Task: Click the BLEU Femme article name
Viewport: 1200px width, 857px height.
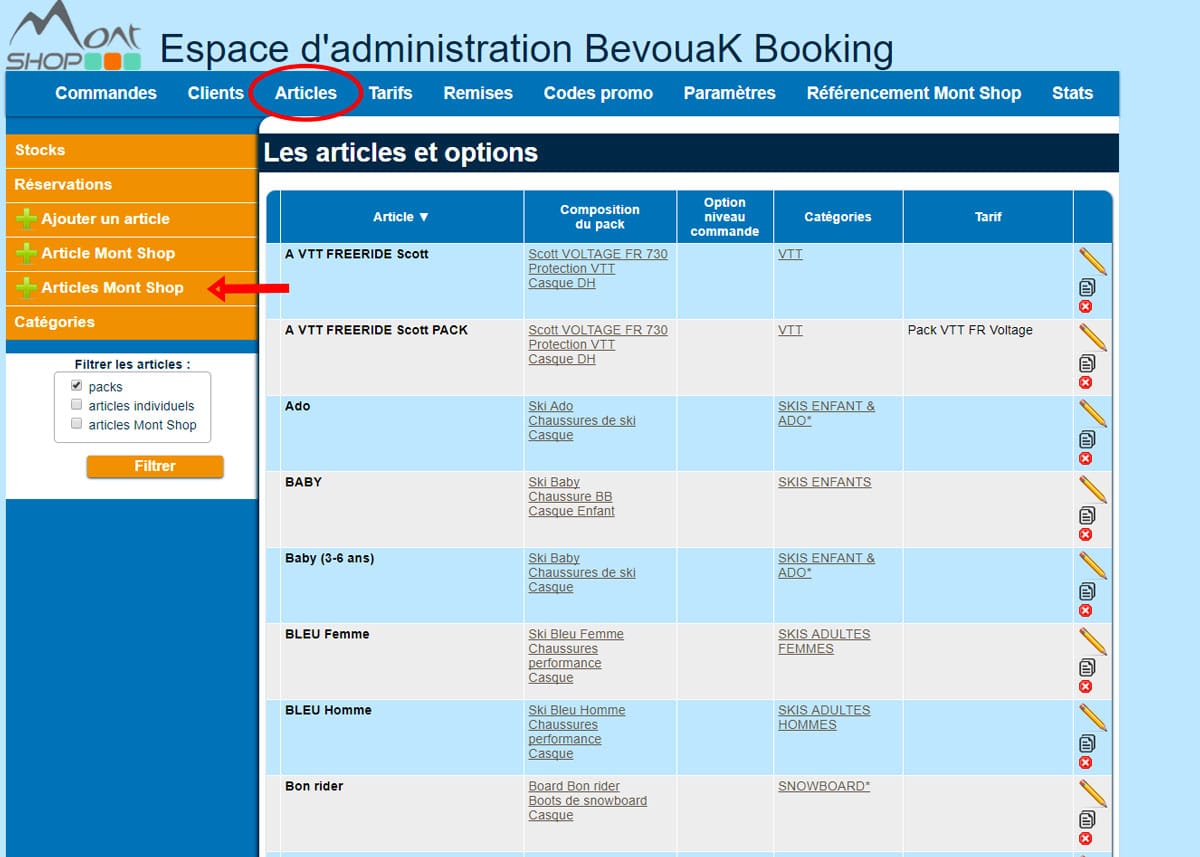Action: 327,634
